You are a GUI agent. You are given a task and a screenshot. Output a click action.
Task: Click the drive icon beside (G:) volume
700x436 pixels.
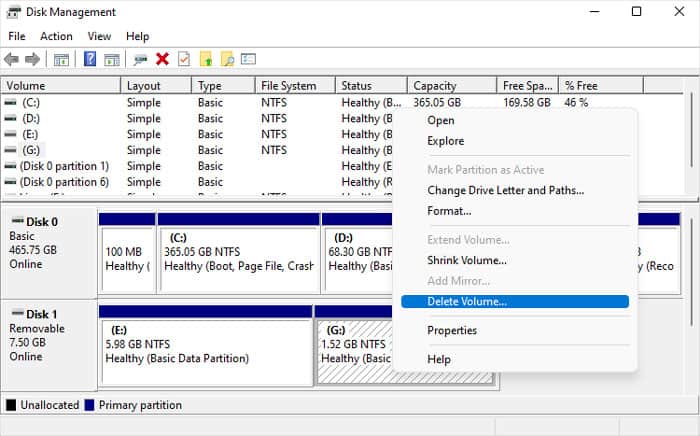click(x=10, y=150)
